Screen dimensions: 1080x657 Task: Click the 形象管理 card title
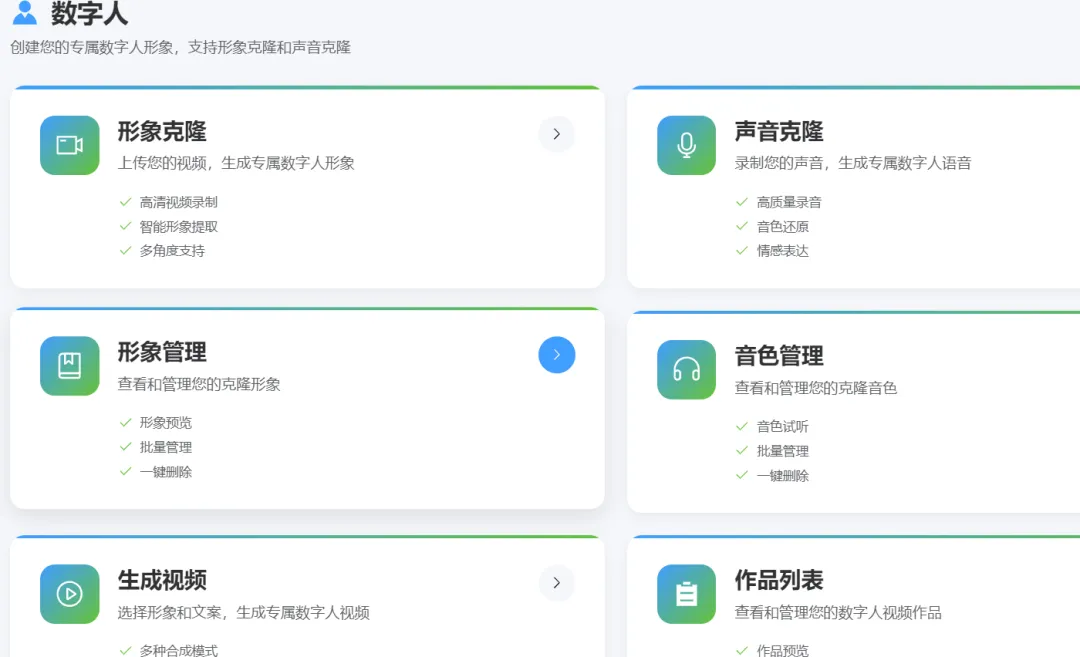pos(163,352)
